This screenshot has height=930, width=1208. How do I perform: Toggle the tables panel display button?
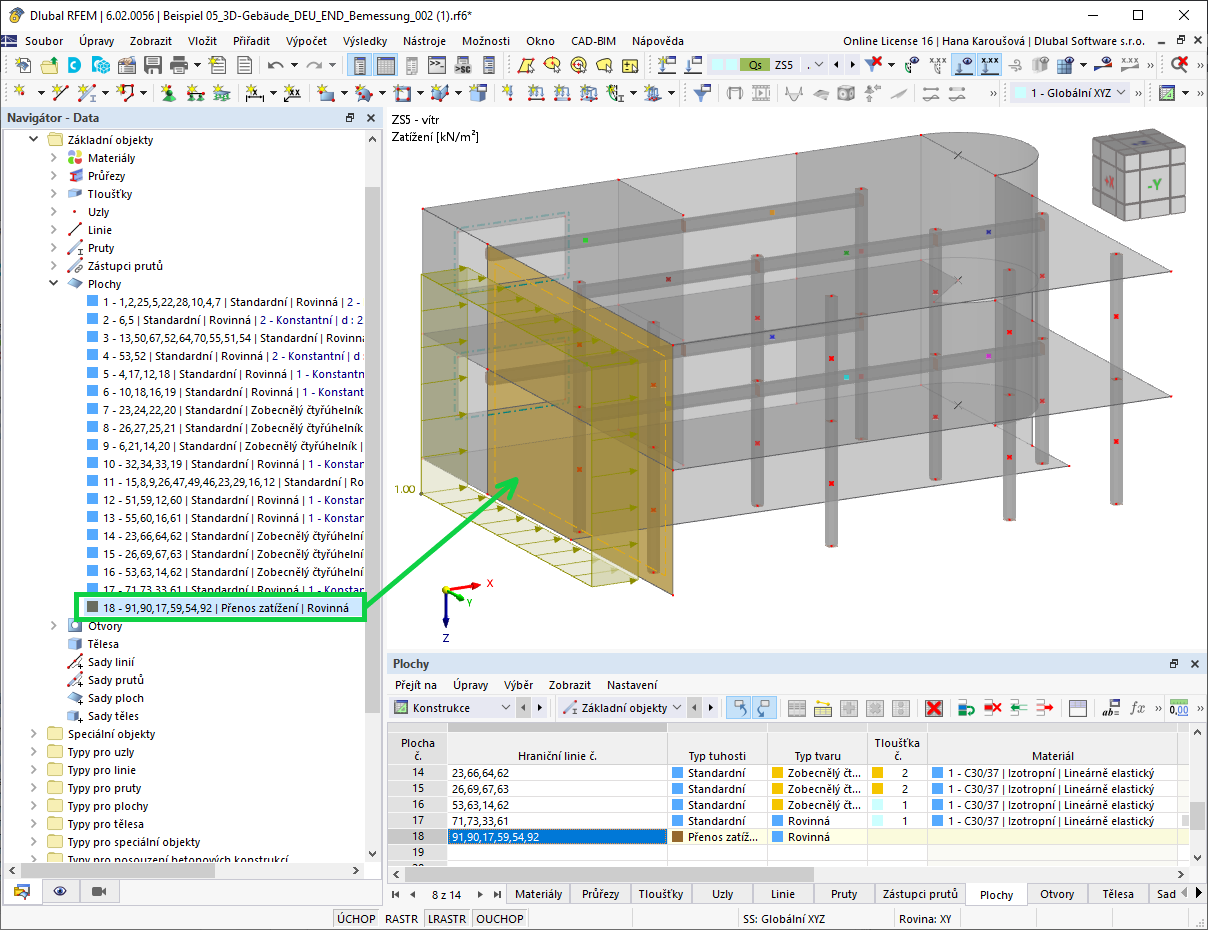(385, 65)
